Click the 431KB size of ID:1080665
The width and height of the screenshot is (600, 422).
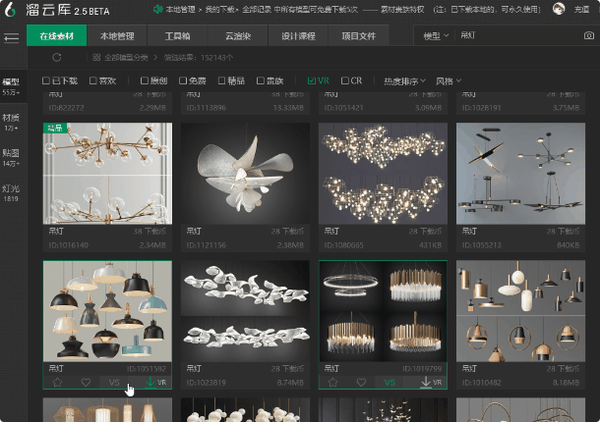click(430, 245)
